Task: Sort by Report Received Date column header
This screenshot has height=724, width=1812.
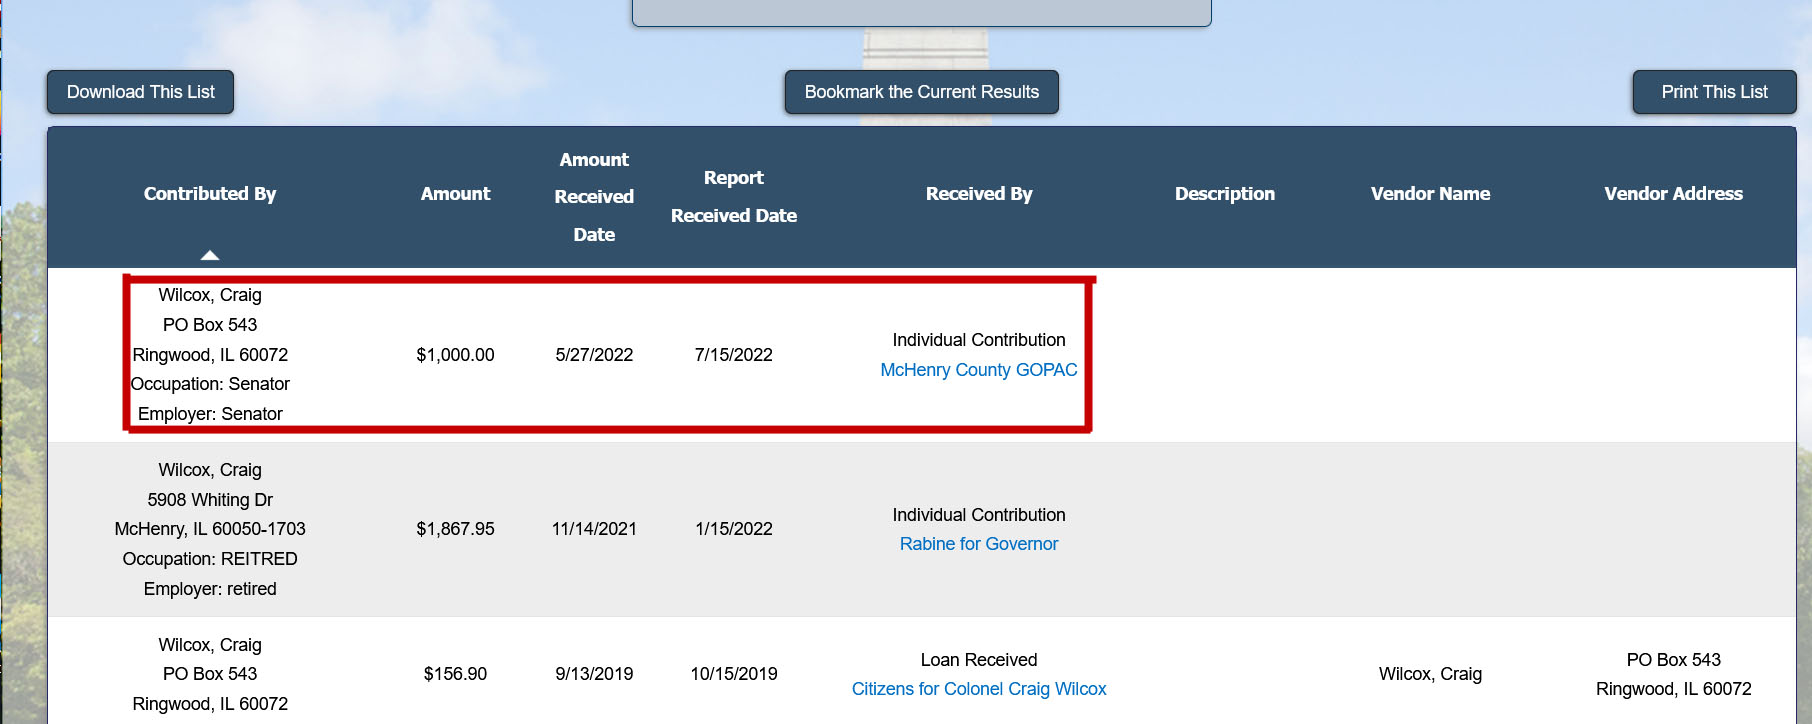Action: point(733,197)
